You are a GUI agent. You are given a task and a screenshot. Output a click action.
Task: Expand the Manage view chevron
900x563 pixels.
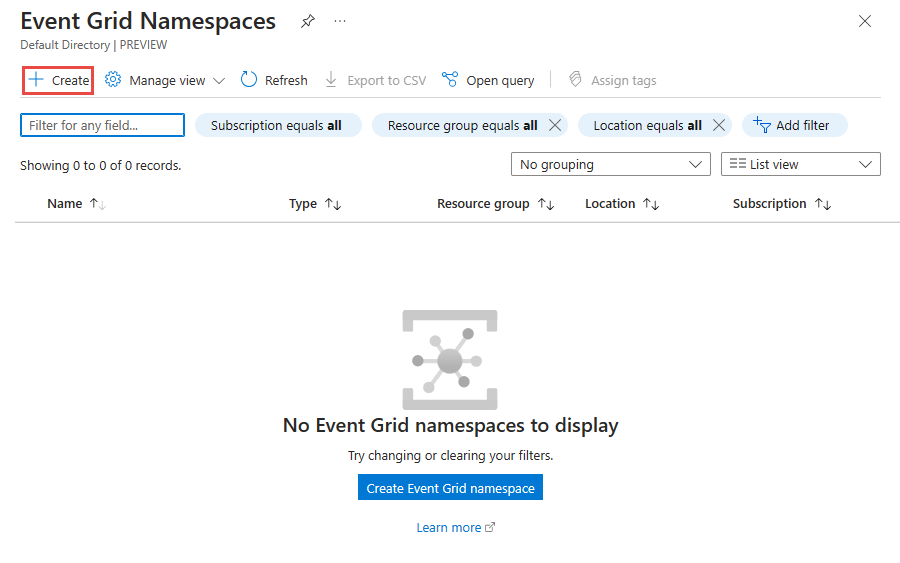[219, 81]
